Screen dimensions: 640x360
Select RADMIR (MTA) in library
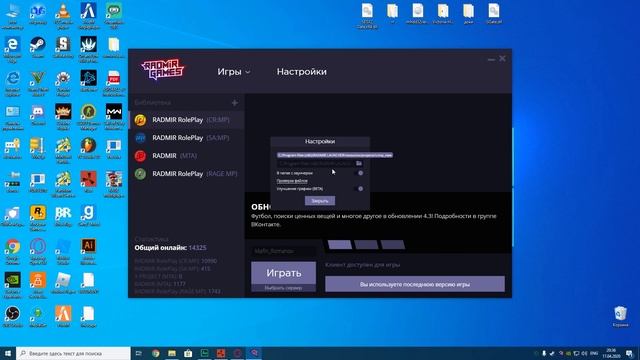tap(187, 156)
